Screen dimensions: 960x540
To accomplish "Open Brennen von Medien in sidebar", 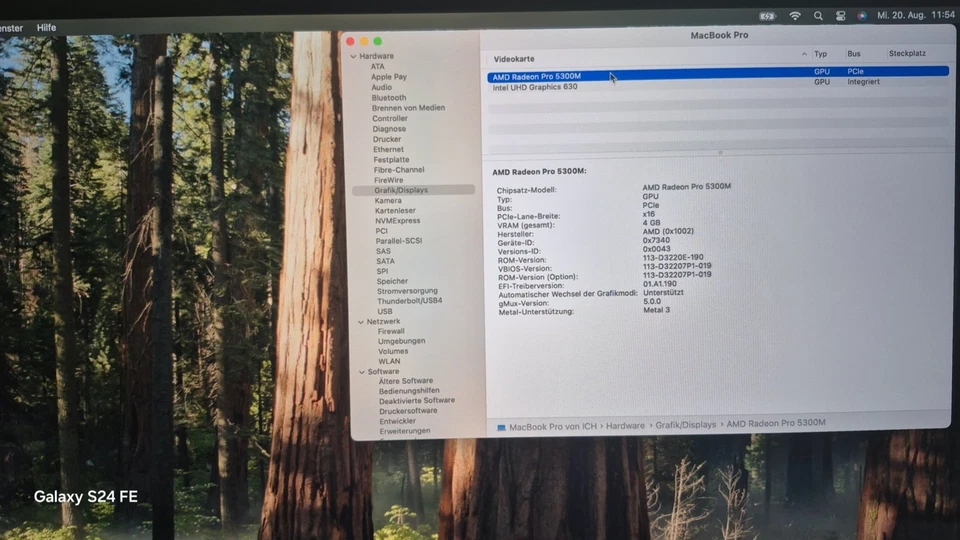I will pos(408,108).
